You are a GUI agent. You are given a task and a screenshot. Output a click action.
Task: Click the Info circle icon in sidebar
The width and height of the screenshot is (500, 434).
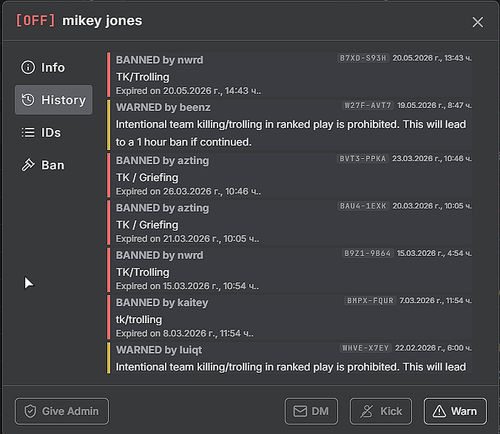pos(28,67)
